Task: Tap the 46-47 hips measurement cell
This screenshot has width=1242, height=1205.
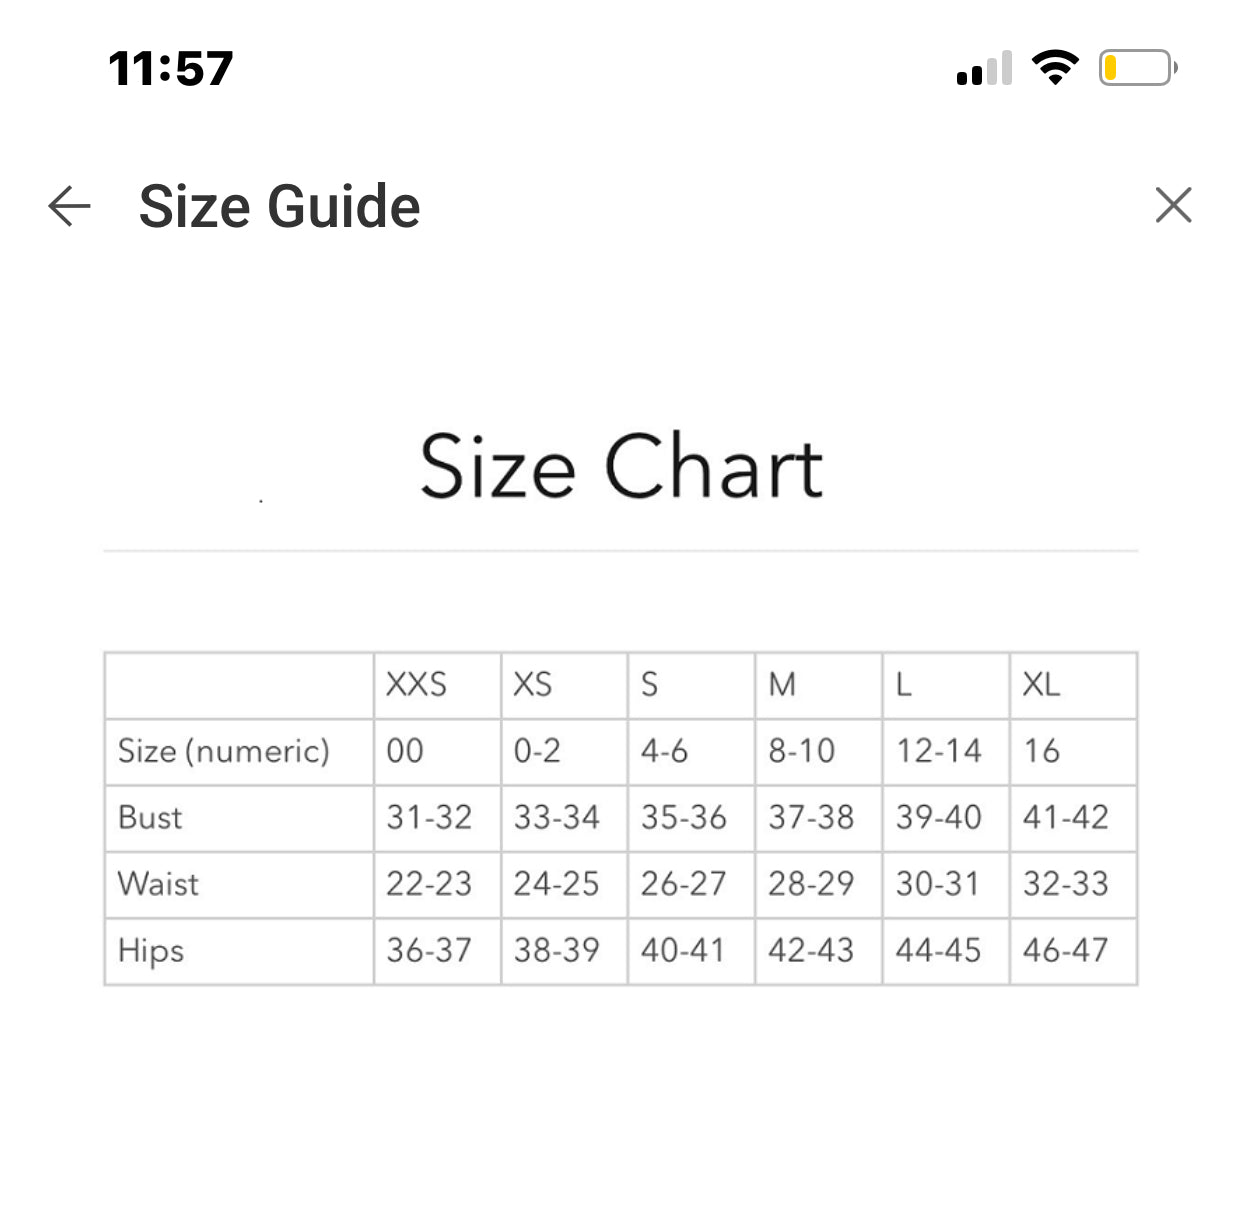Action: point(1073,951)
